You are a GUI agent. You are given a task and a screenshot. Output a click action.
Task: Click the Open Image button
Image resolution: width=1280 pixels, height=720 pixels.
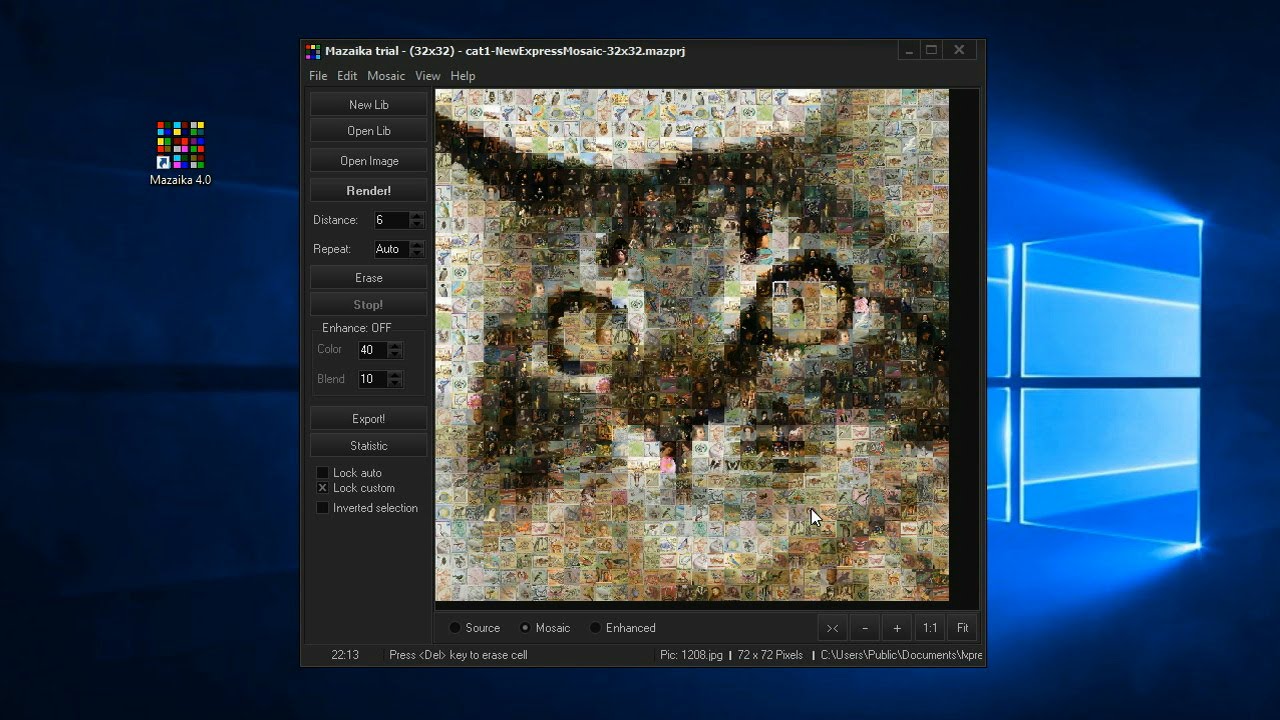point(368,161)
